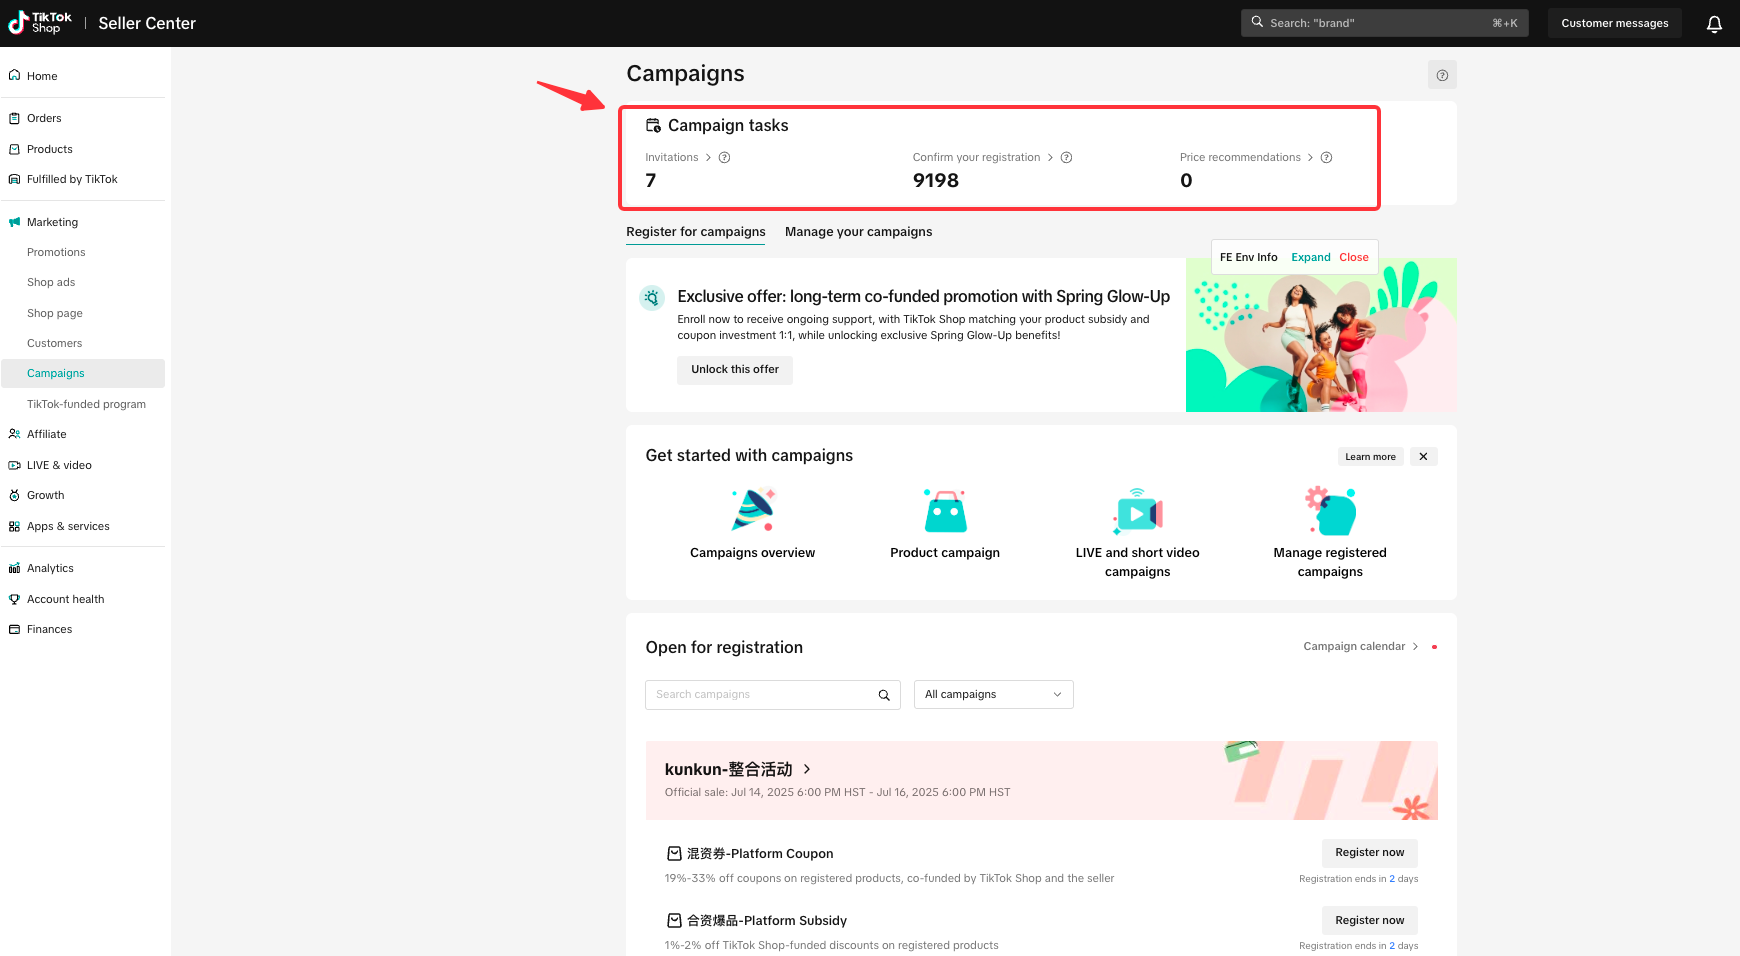Image resolution: width=1740 pixels, height=956 pixels.
Task: Switch to Manage your campaigns tab
Action: pos(858,232)
